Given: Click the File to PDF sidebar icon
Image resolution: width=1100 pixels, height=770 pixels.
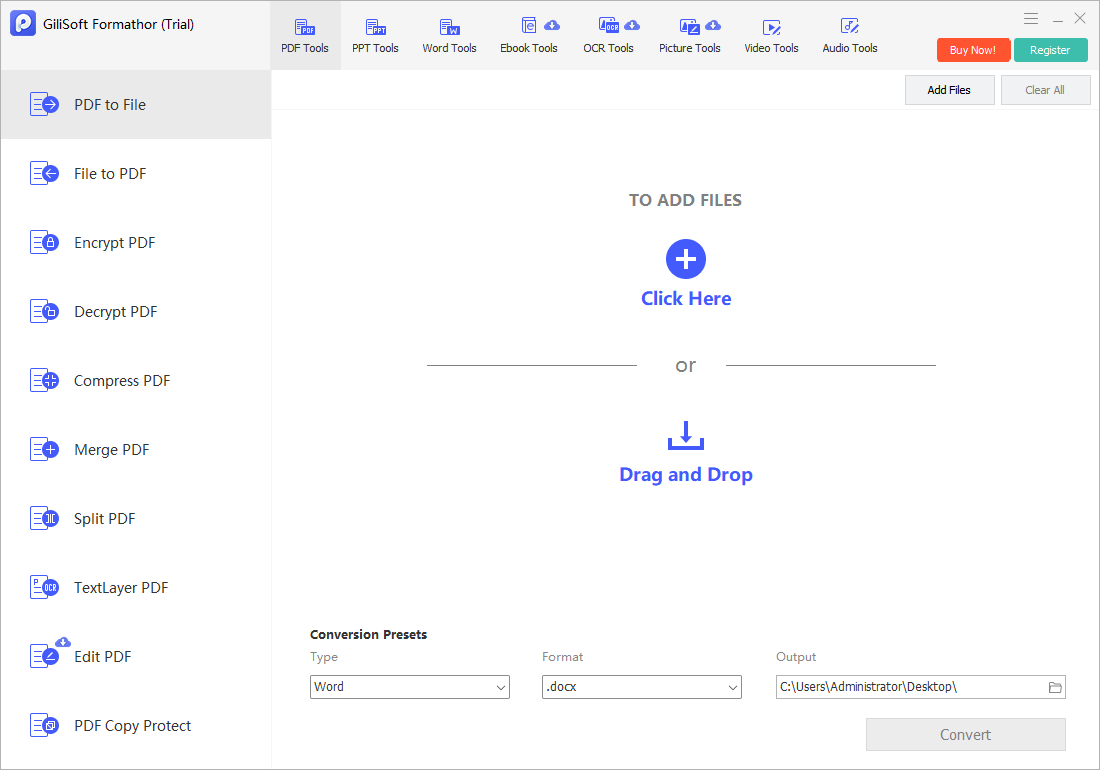Looking at the screenshot, I should click(x=44, y=173).
